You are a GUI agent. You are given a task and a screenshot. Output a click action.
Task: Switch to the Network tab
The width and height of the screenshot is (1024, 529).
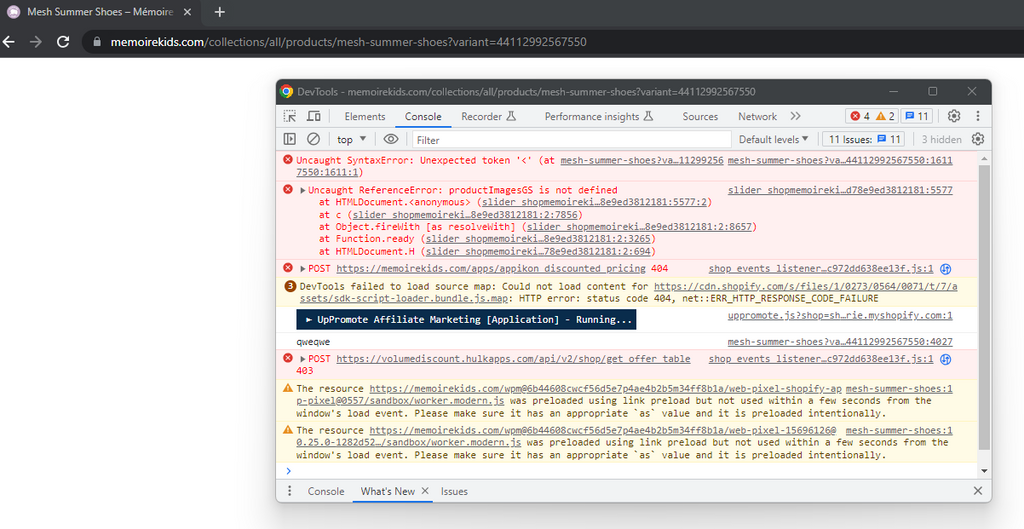coord(757,117)
